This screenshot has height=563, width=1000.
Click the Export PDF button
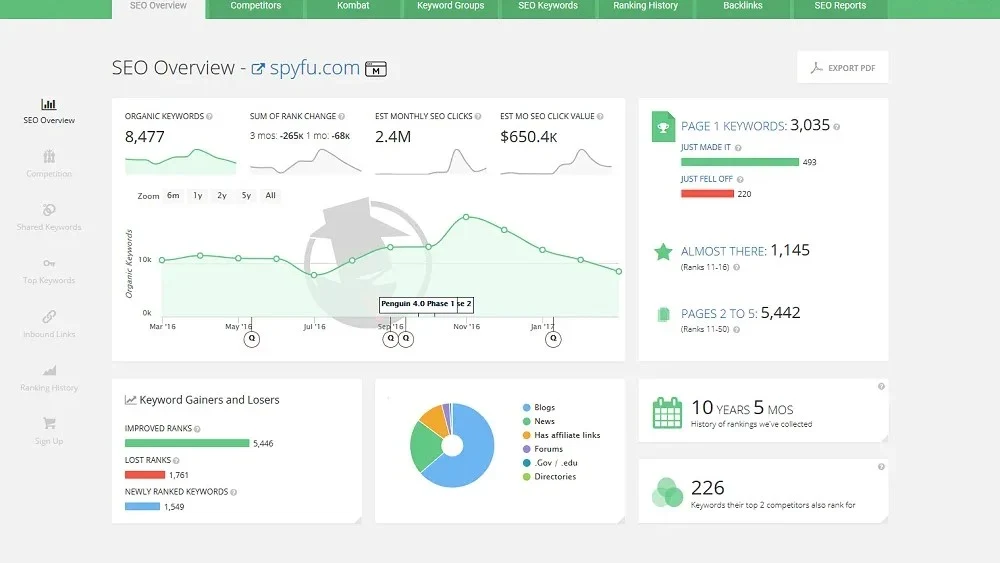pyautogui.click(x=842, y=68)
